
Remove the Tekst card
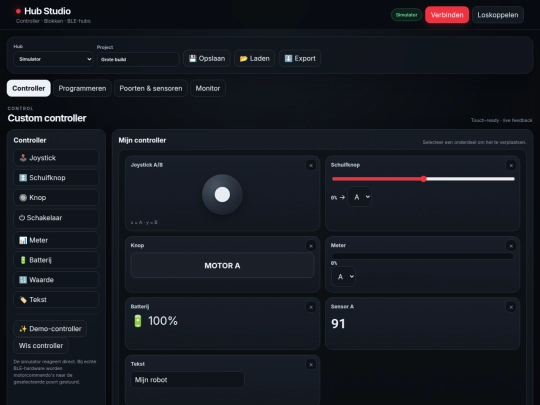point(311,365)
